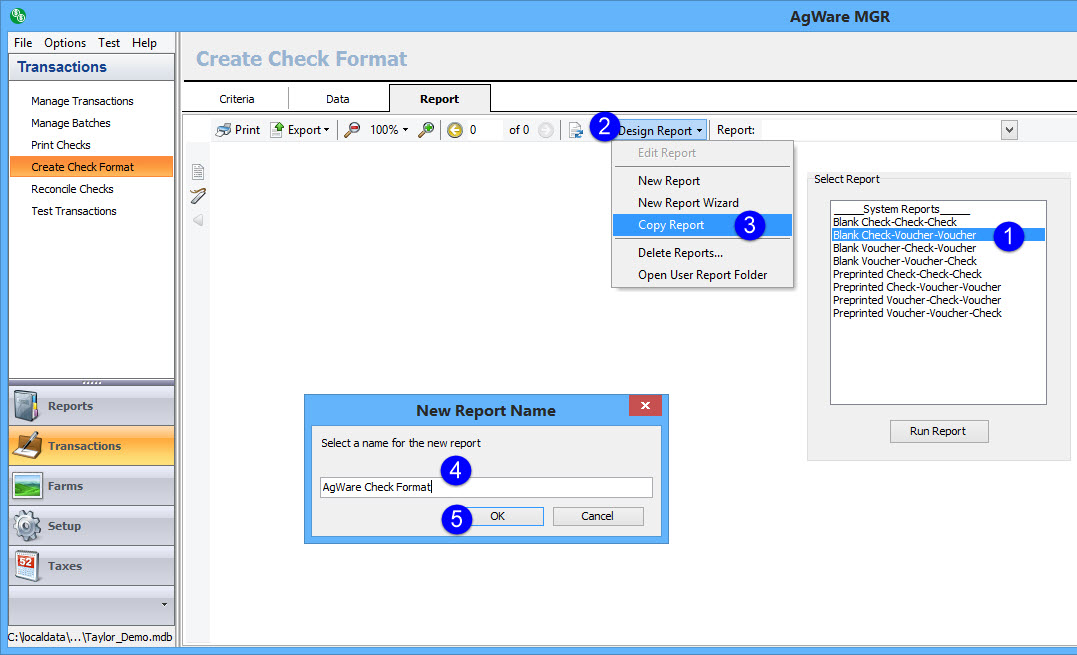Click the Run Report button
This screenshot has width=1077, height=655.
tap(938, 431)
